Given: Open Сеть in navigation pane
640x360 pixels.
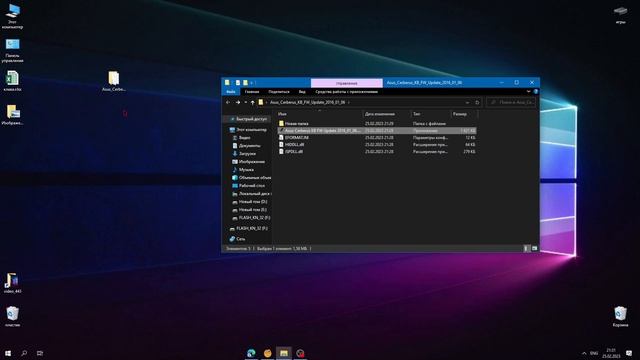Looking at the screenshot, I should coord(238,239).
